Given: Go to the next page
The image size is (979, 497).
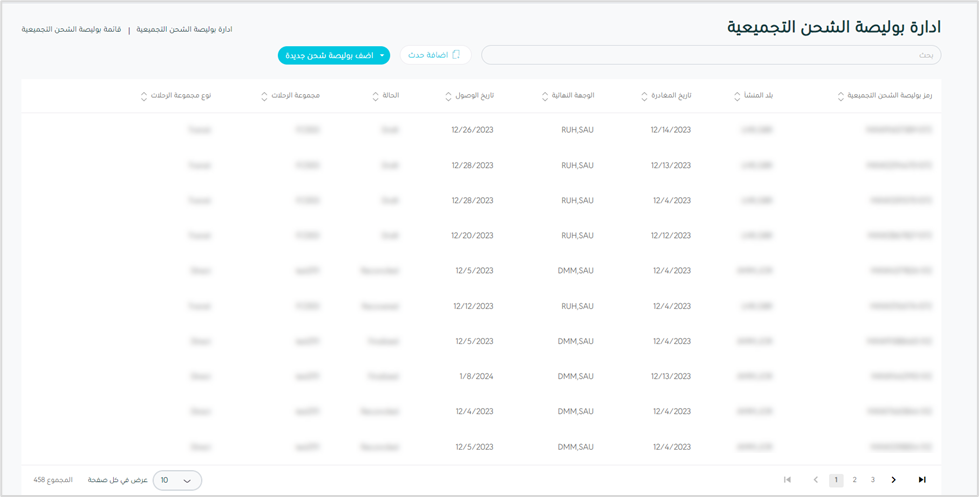Looking at the screenshot, I should point(894,480).
